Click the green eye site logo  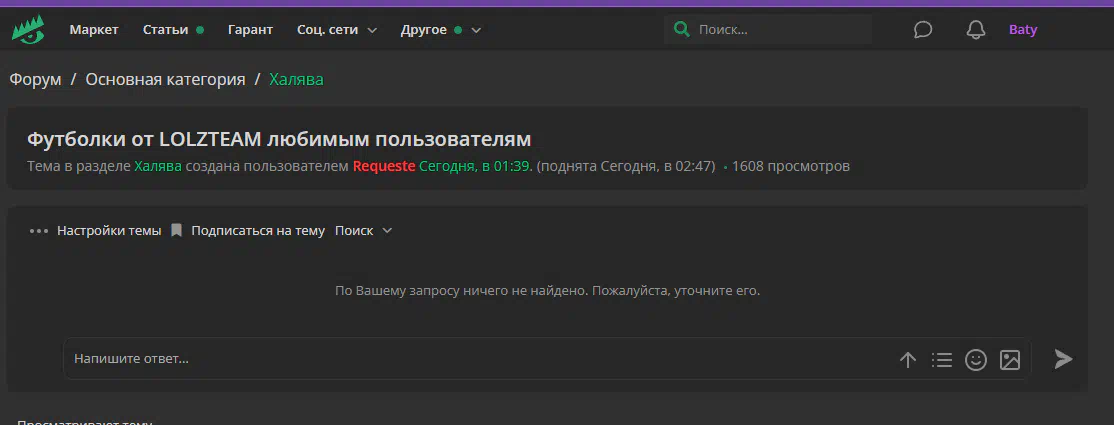tap(28, 30)
